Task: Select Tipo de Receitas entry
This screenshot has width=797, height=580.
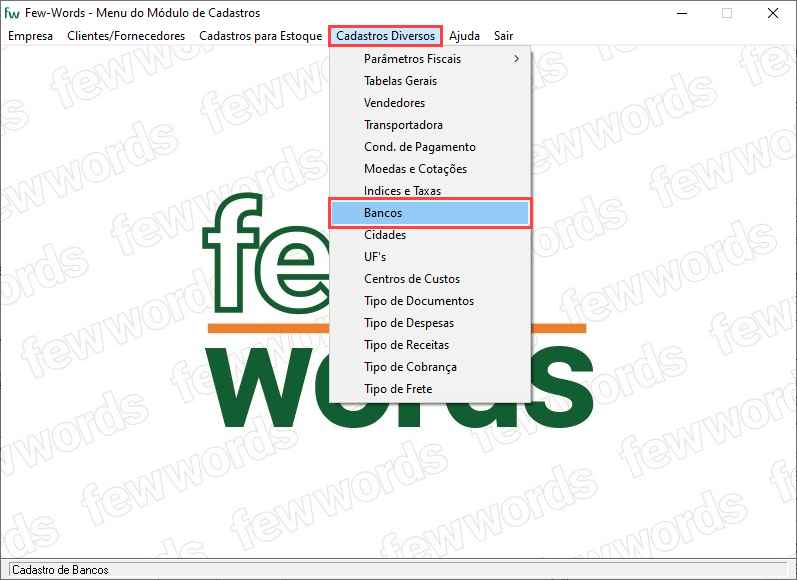Action: click(x=430, y=345)
